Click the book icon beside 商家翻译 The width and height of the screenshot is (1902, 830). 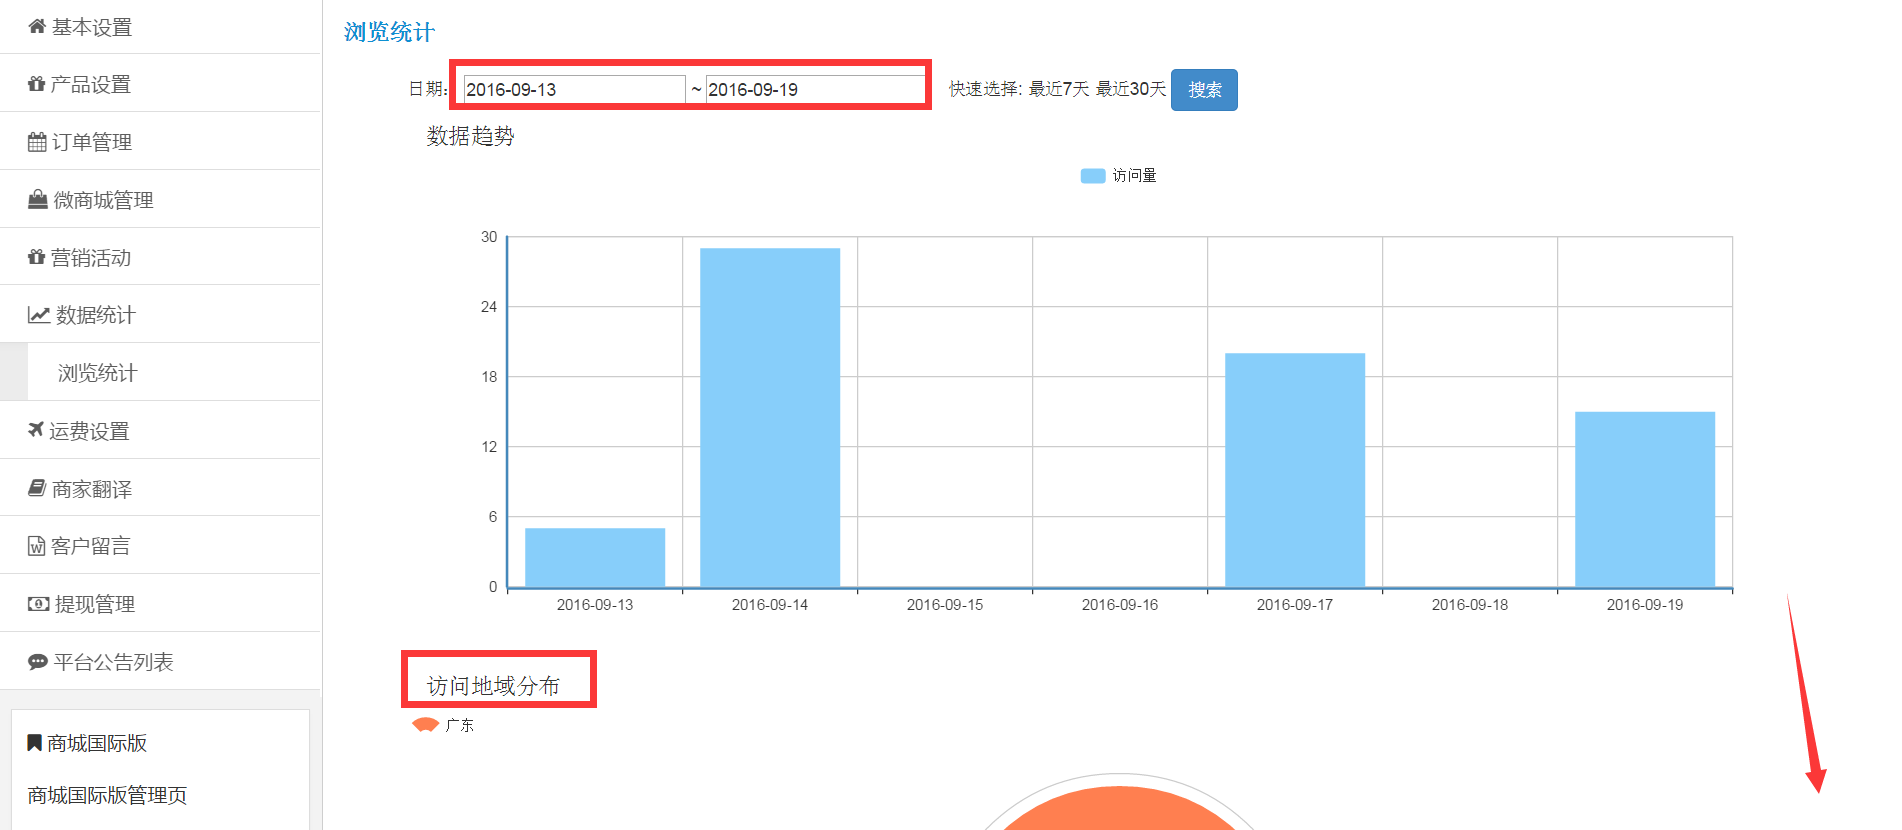point(37,488)
